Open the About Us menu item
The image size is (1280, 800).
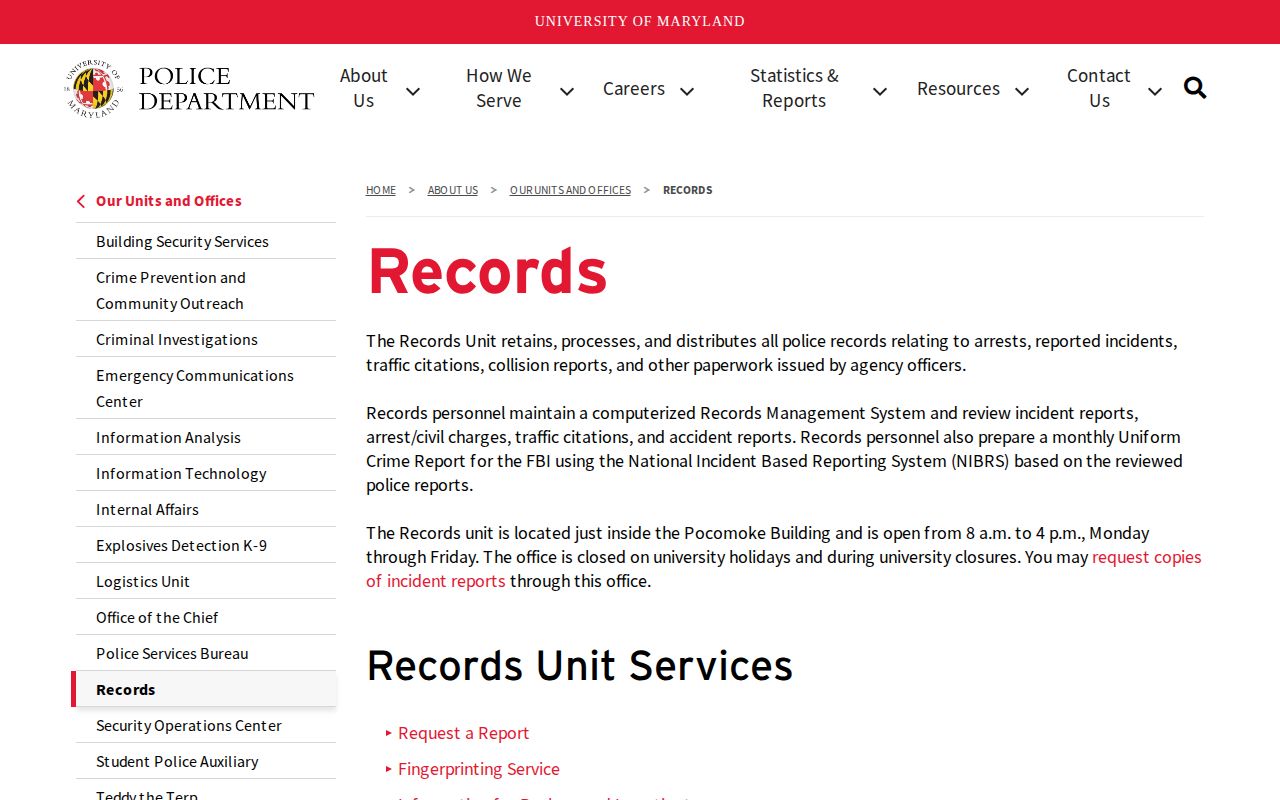point(364,88)
